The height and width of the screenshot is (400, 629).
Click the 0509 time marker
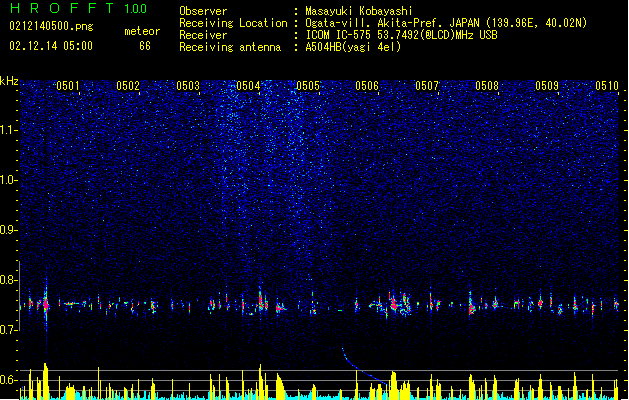click(x=547, y=86)
